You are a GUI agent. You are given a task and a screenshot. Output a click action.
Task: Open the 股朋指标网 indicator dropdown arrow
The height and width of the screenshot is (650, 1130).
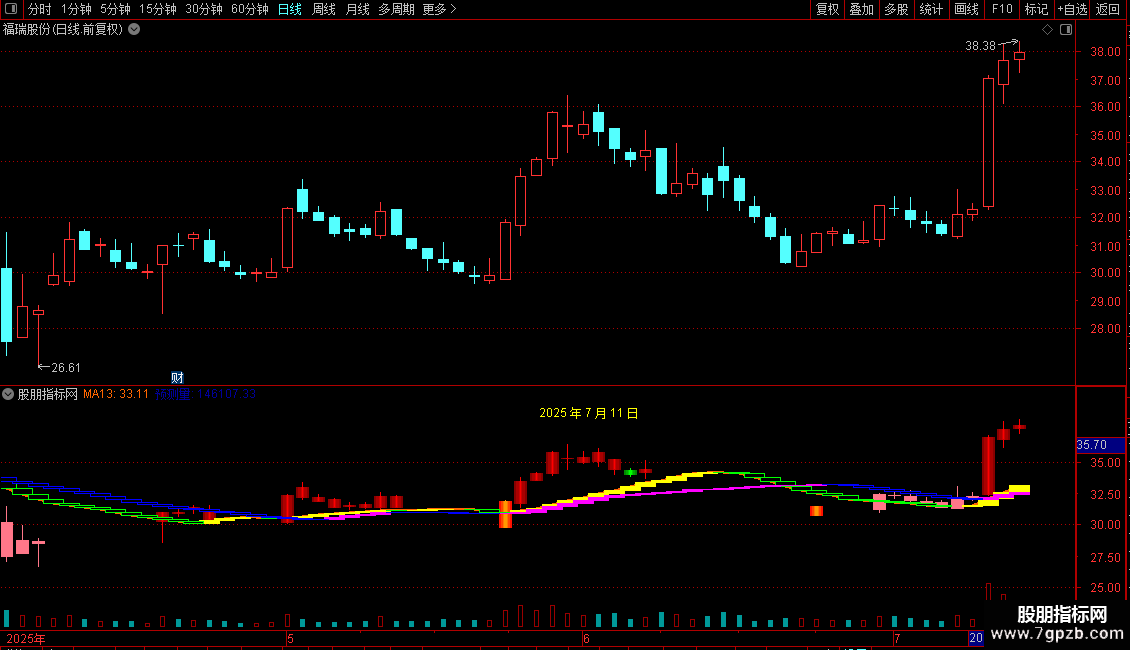tap(8, 394)
